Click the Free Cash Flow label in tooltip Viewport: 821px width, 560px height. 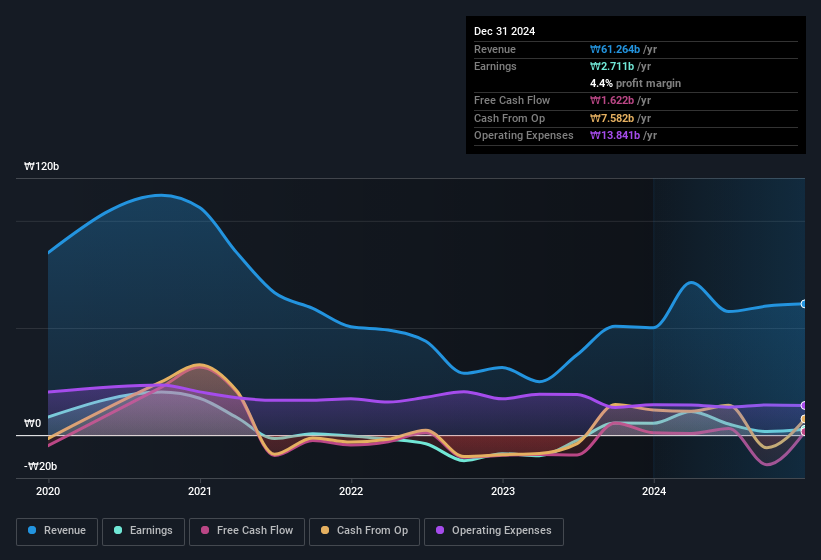[512, 100]
